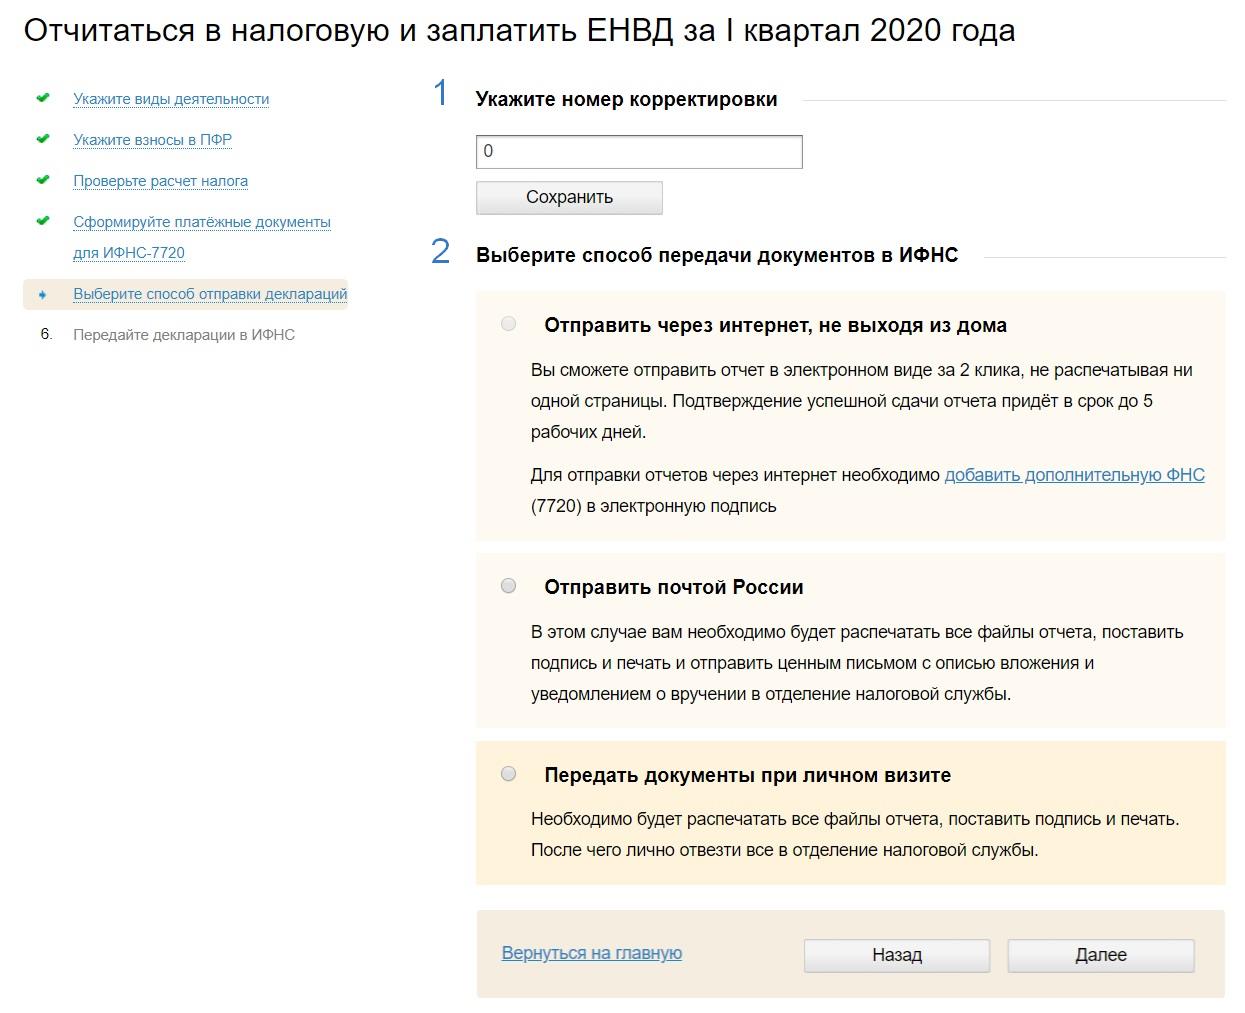
Task: Proceed with the 'Далее' button
Action: pos(1100,955)
